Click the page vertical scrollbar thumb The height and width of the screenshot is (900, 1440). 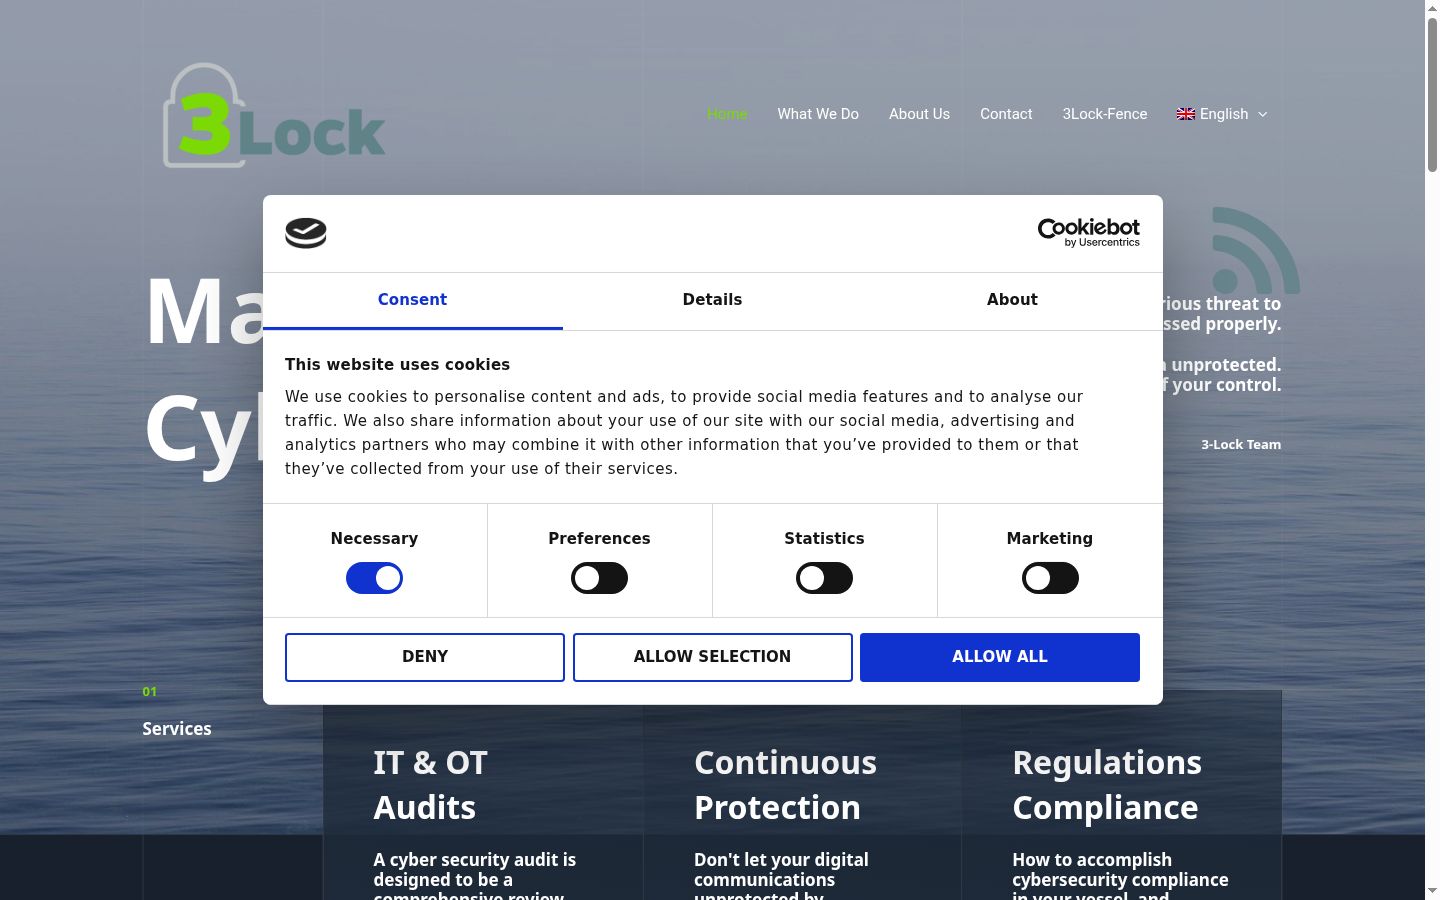pyautogui.click(x=1432, y=95)
